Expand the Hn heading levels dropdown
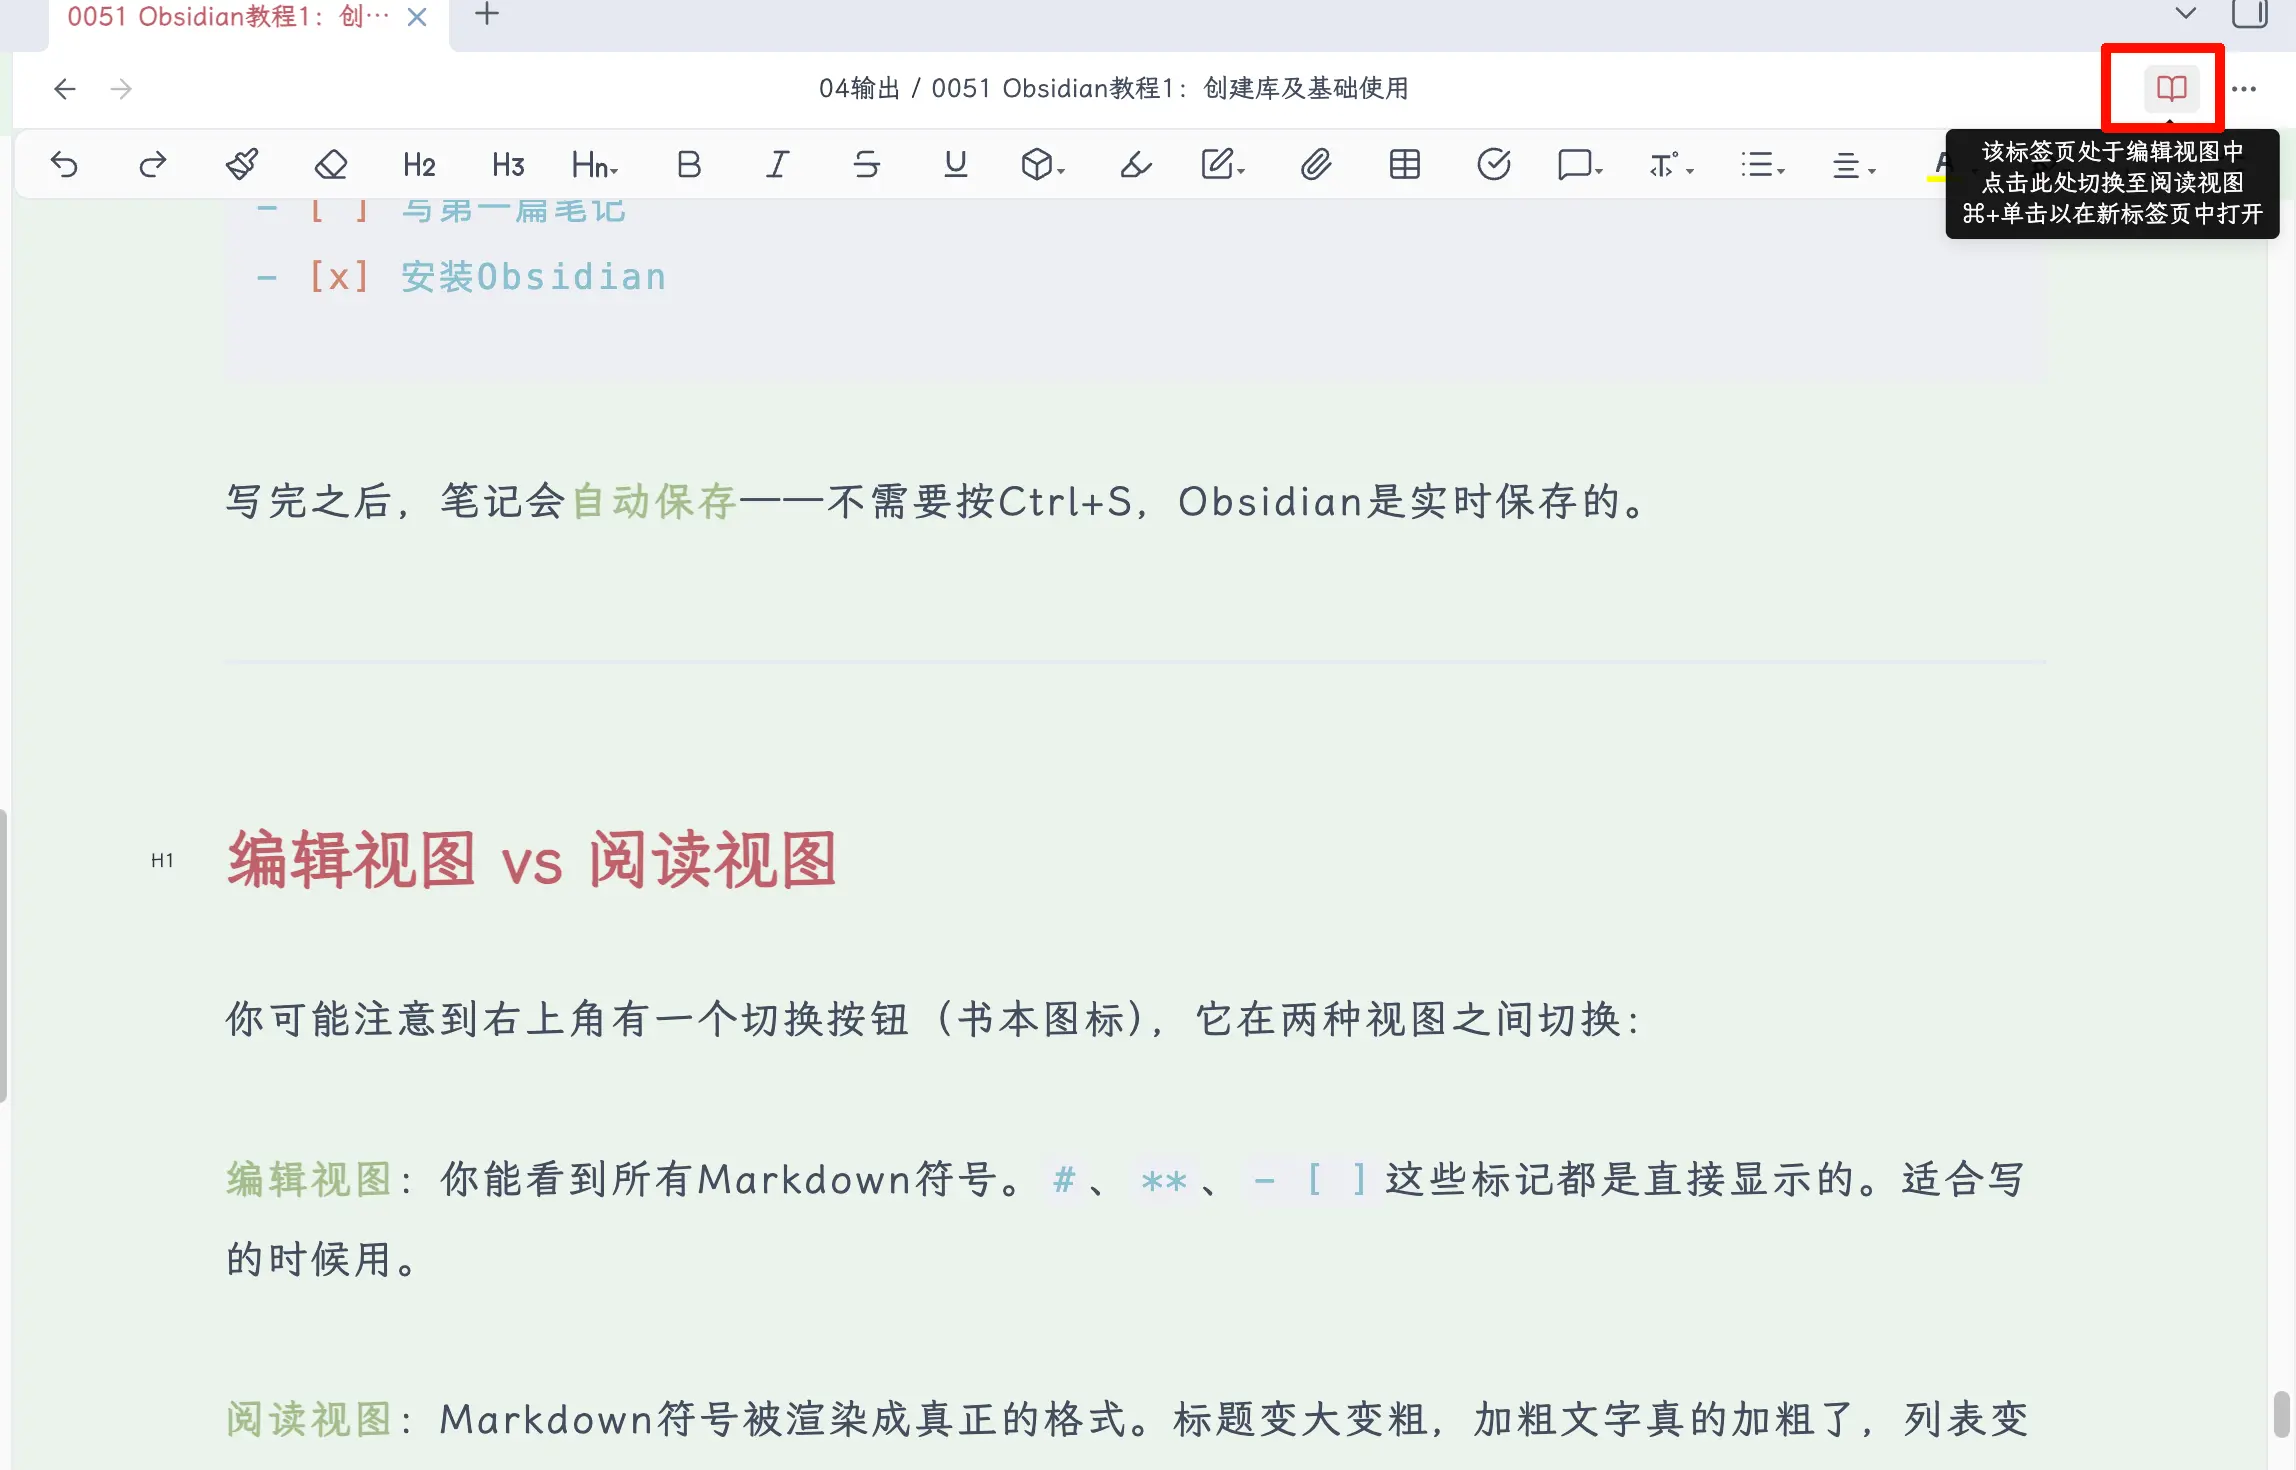Viewport: 2296px width, 1470px height. pos(595,164)
